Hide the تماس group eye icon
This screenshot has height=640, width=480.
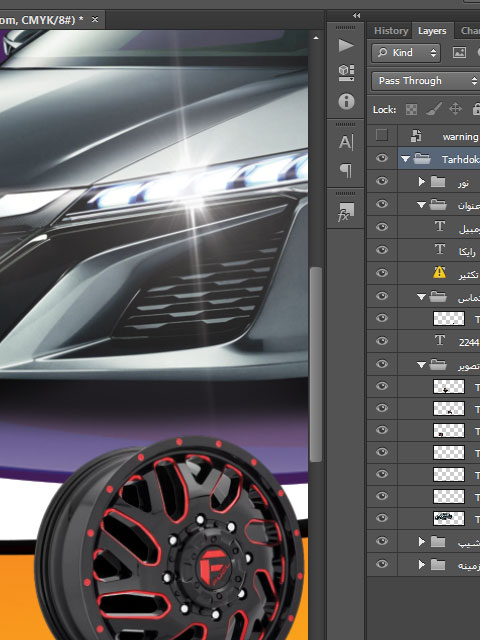click(x=382, y=296)
